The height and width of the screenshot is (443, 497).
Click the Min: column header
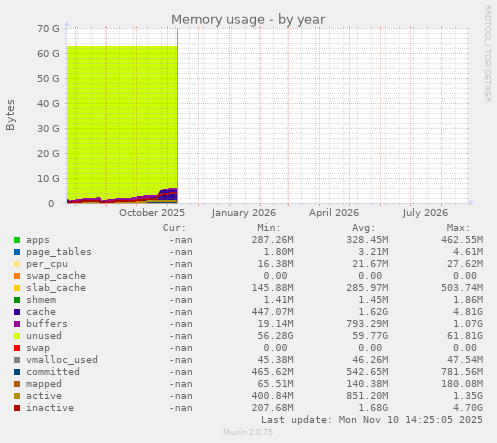[x=269, y=228]
